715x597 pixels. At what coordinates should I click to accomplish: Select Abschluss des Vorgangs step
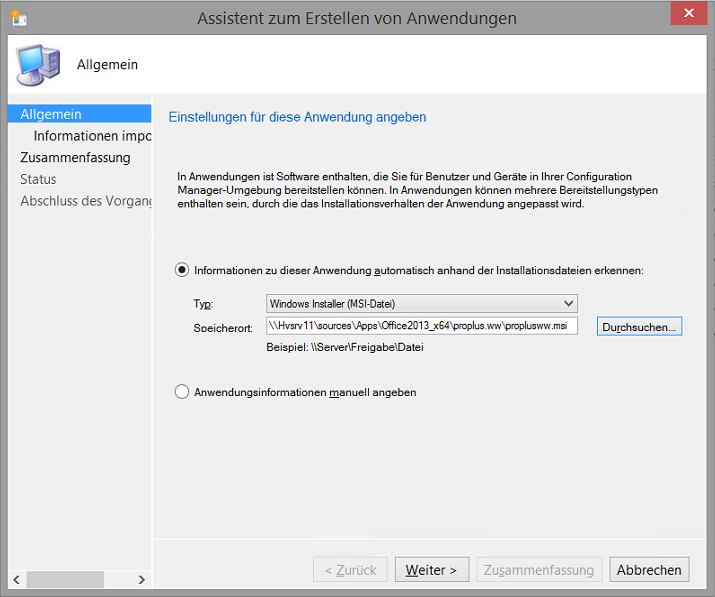pyautogui.click(x=85, y=201)
